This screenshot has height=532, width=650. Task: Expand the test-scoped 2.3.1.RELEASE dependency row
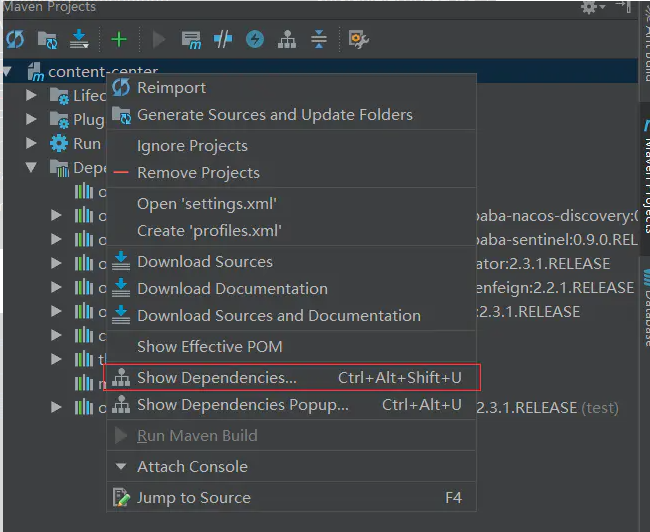click(x=56, y=407)
